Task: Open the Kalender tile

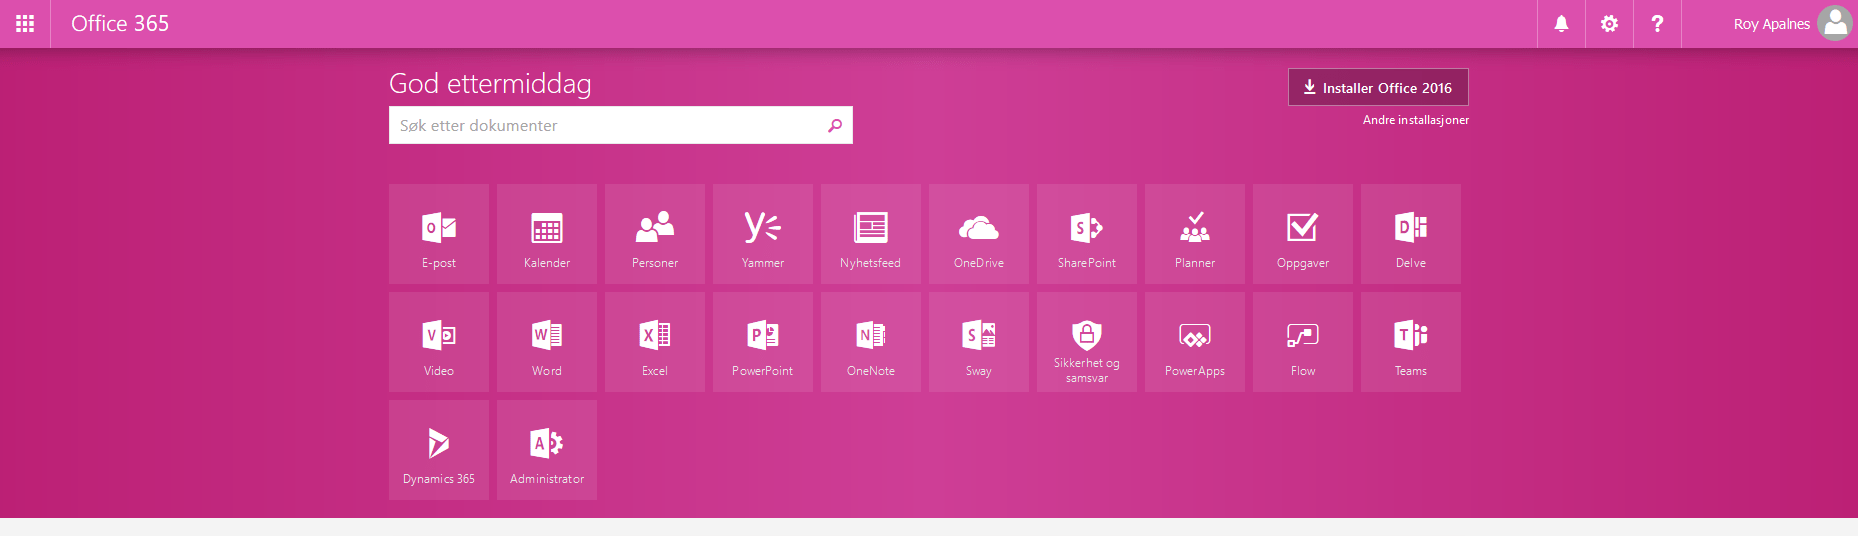Action: pyautogui.click(x=547, y=234)
